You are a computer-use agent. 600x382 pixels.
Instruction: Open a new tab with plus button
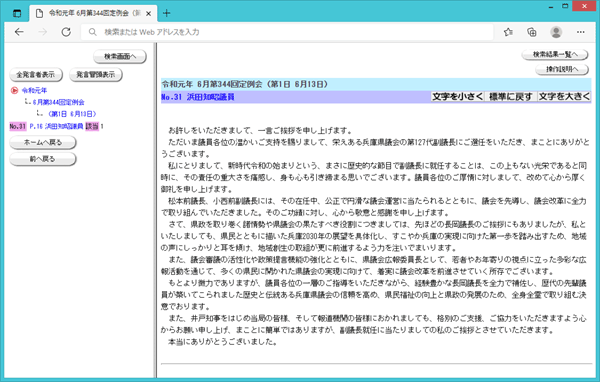[x=166, y=13]
